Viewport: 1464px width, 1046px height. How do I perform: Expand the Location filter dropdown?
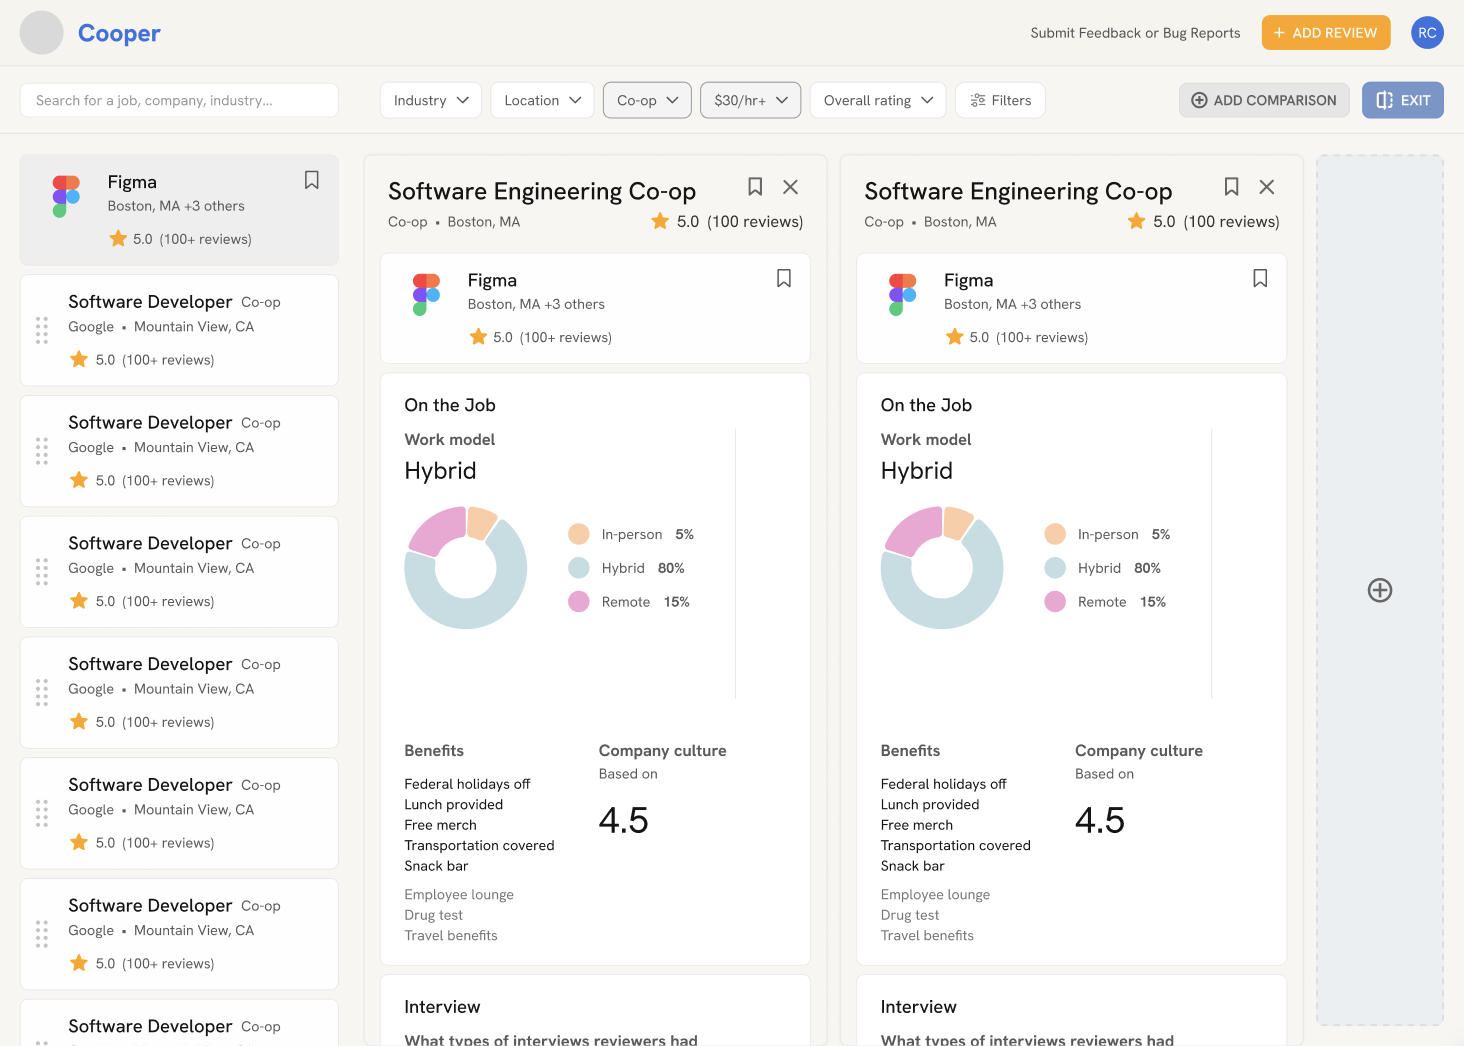tap(542, 100)
